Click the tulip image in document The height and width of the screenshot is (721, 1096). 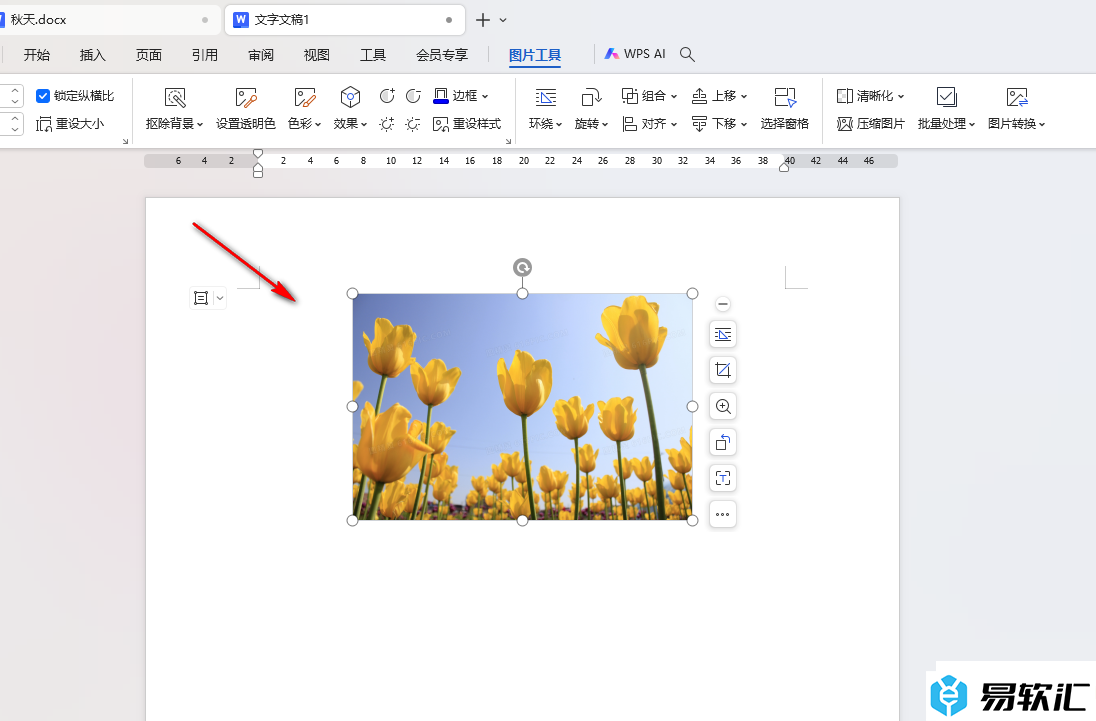coord(522,407)
